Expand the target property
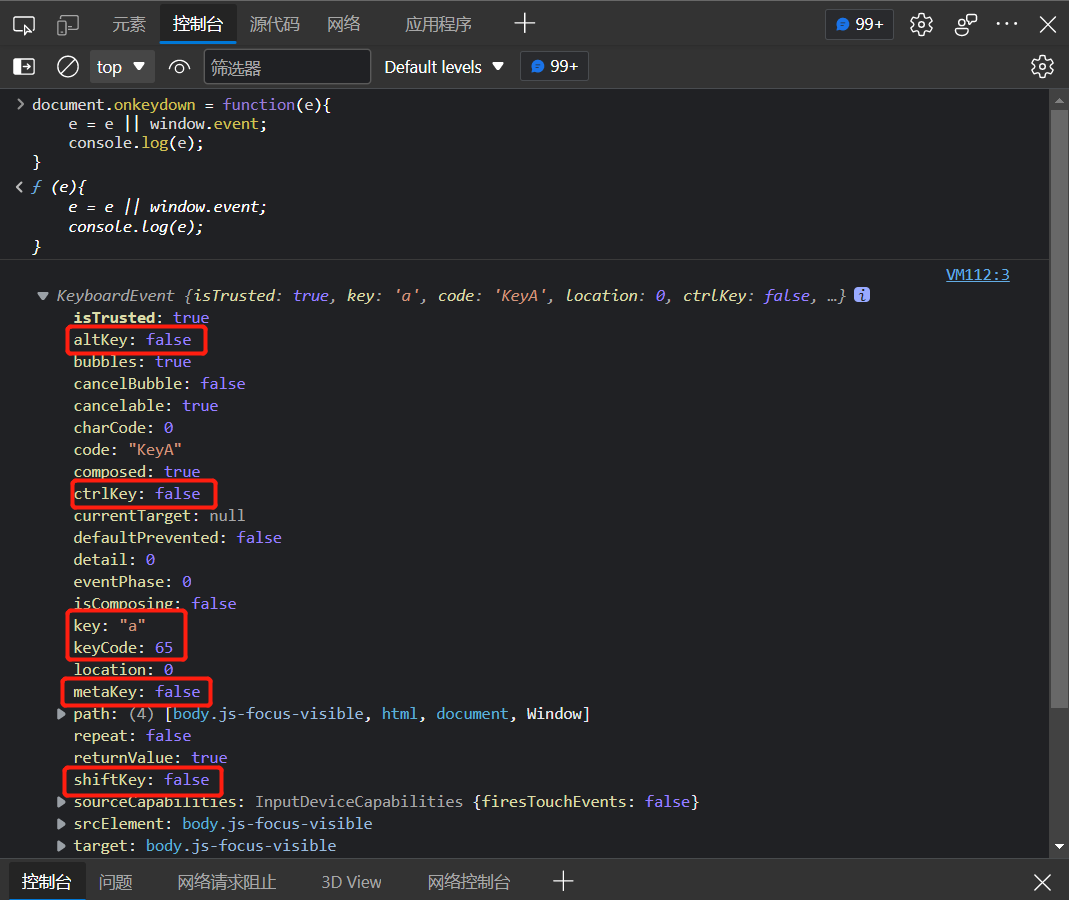 [x=61, y=845]
